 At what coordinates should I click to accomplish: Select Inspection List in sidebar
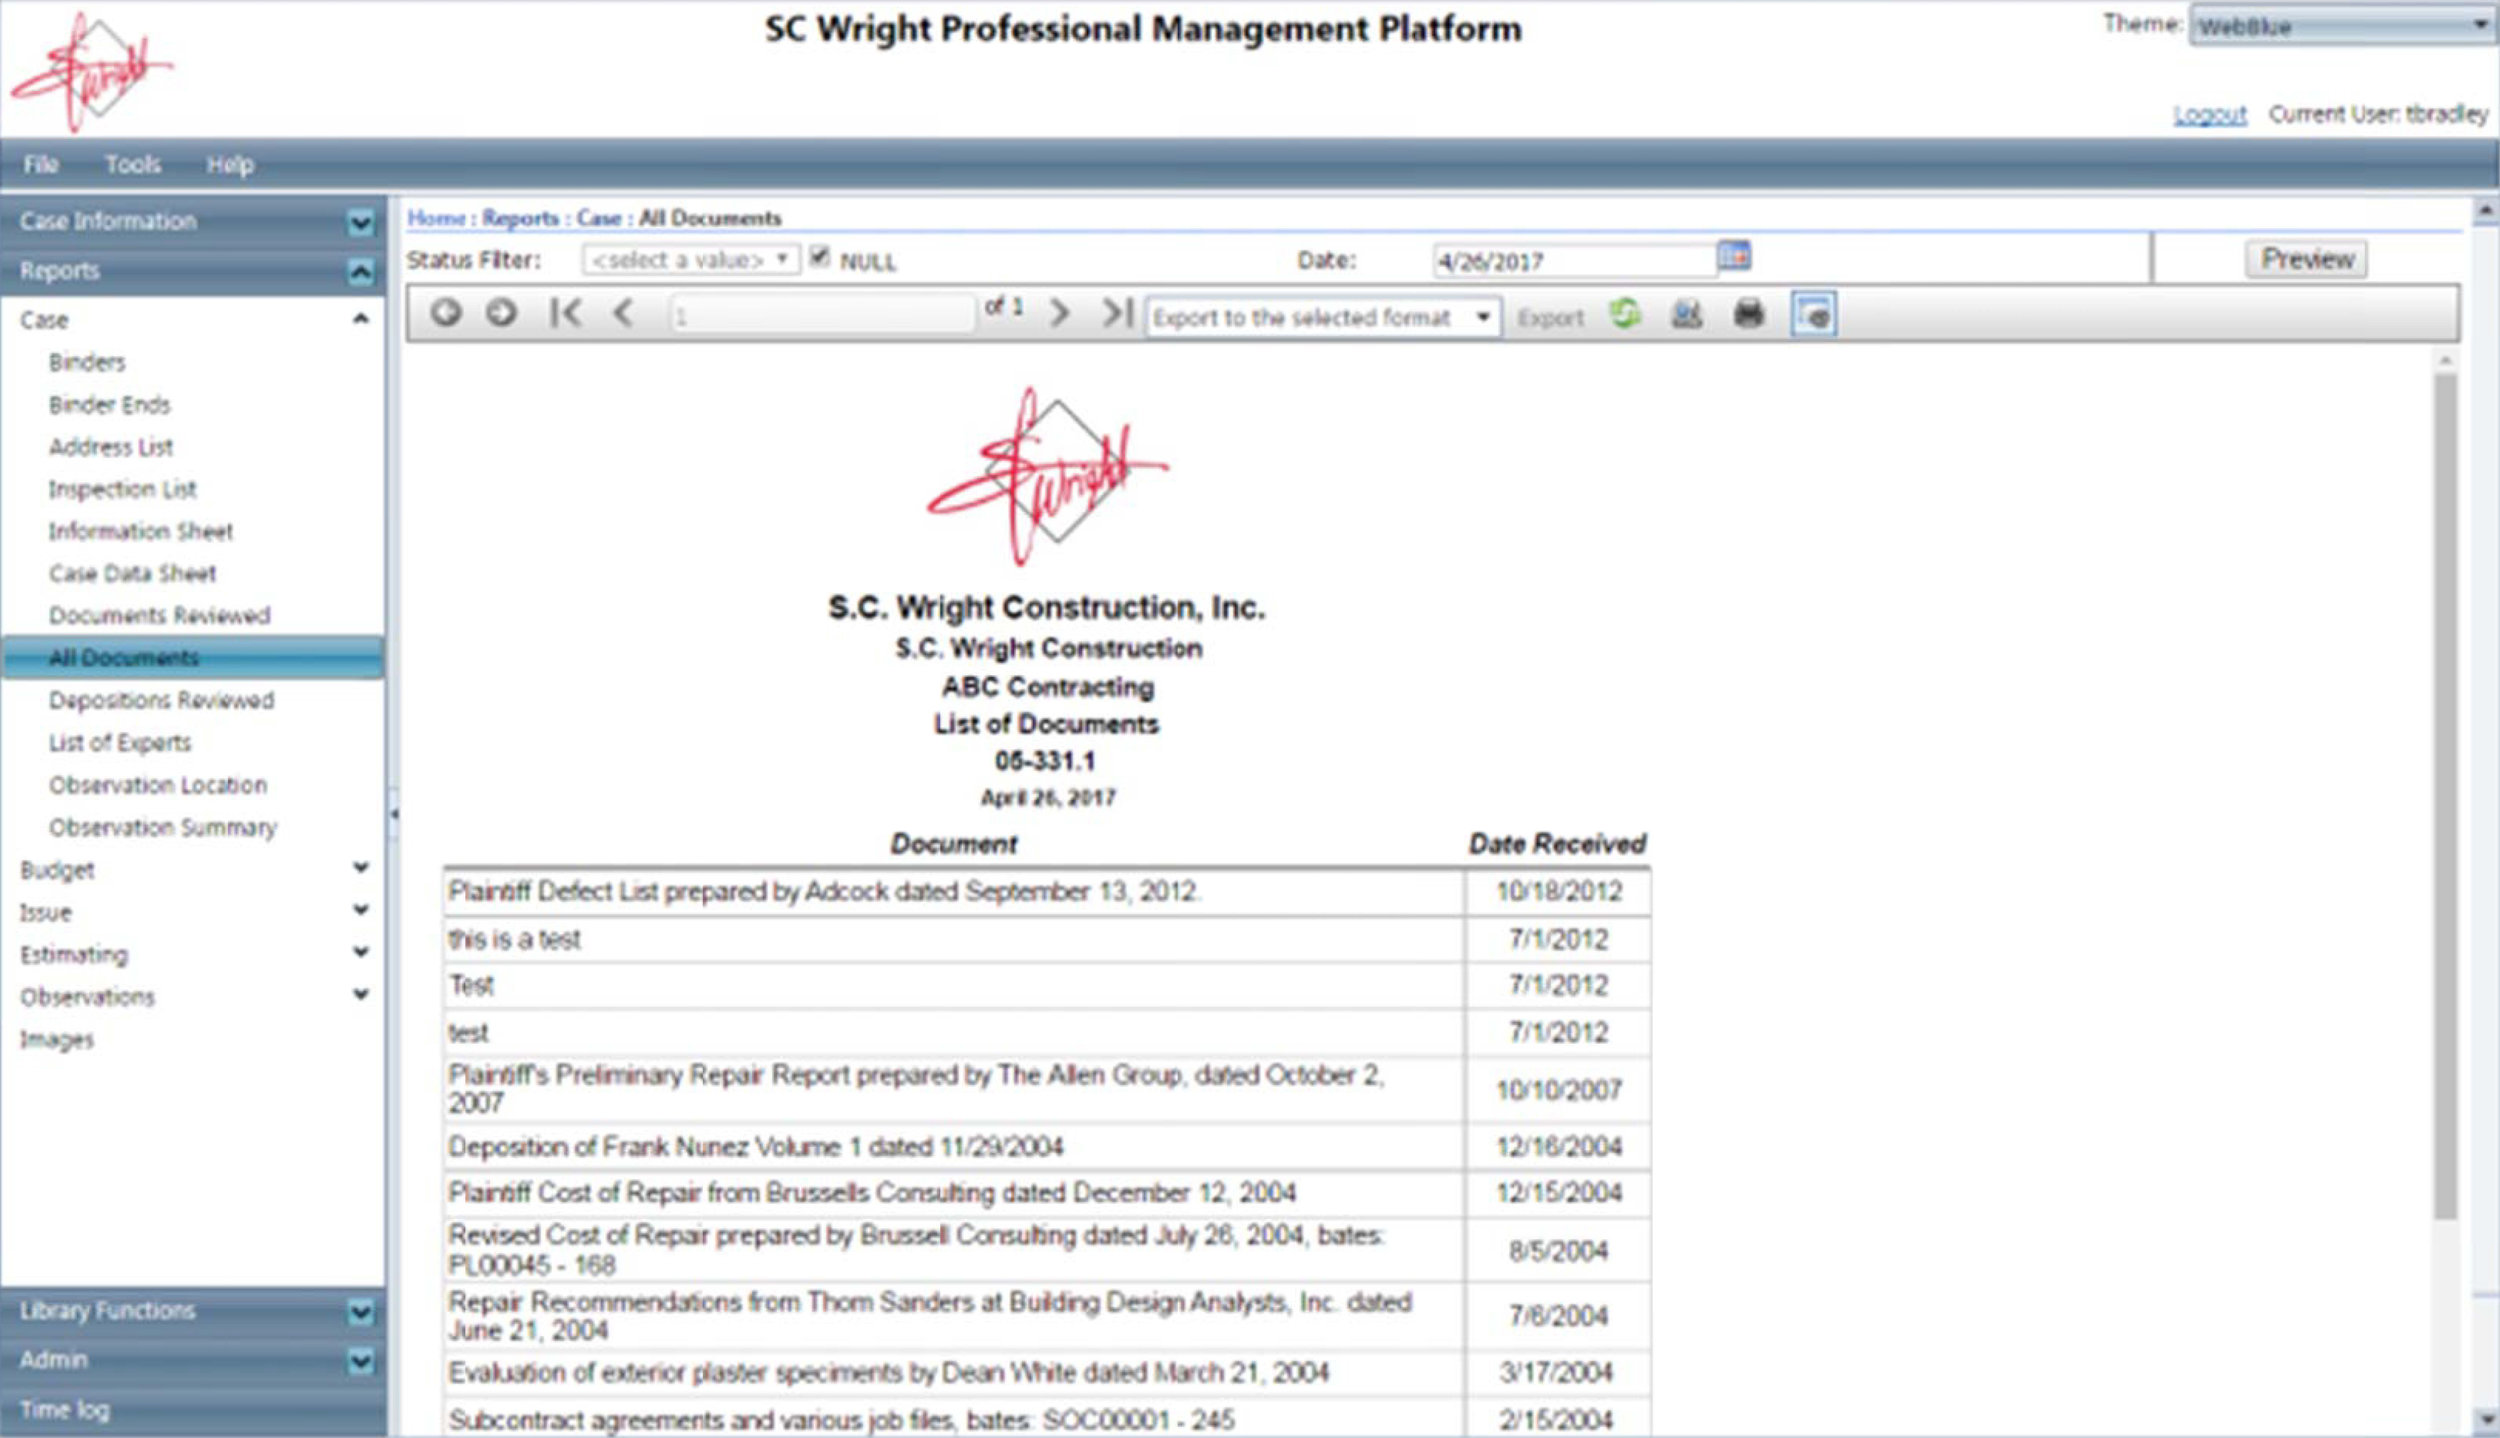(x=123, y=489)
